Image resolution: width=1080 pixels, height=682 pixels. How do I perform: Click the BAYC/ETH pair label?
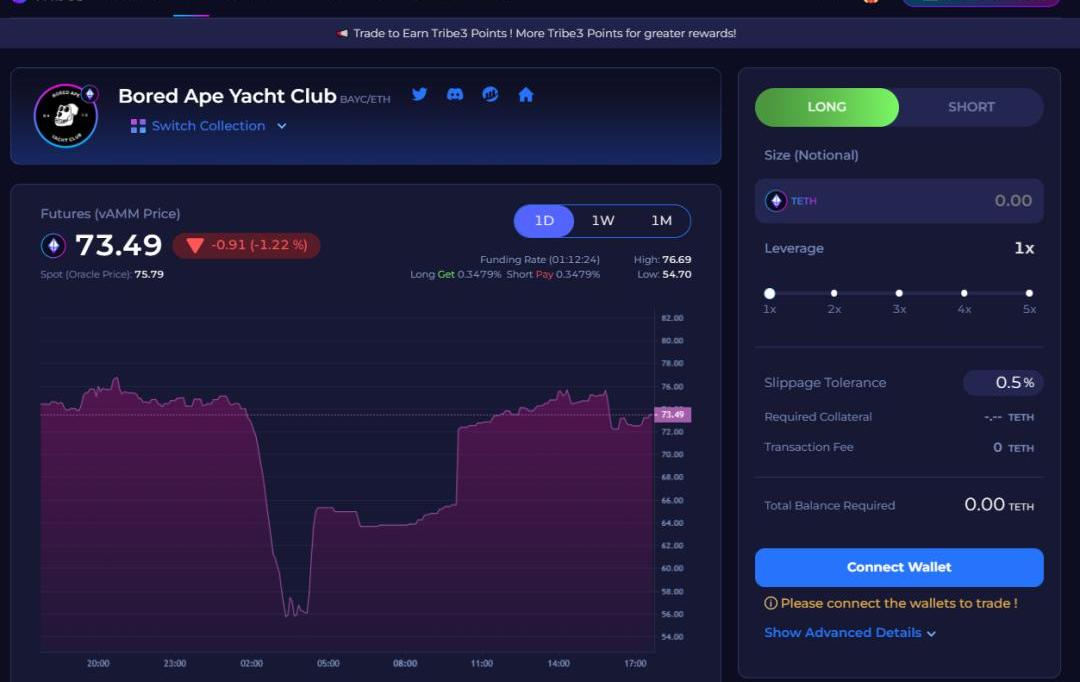pos(365,99)
